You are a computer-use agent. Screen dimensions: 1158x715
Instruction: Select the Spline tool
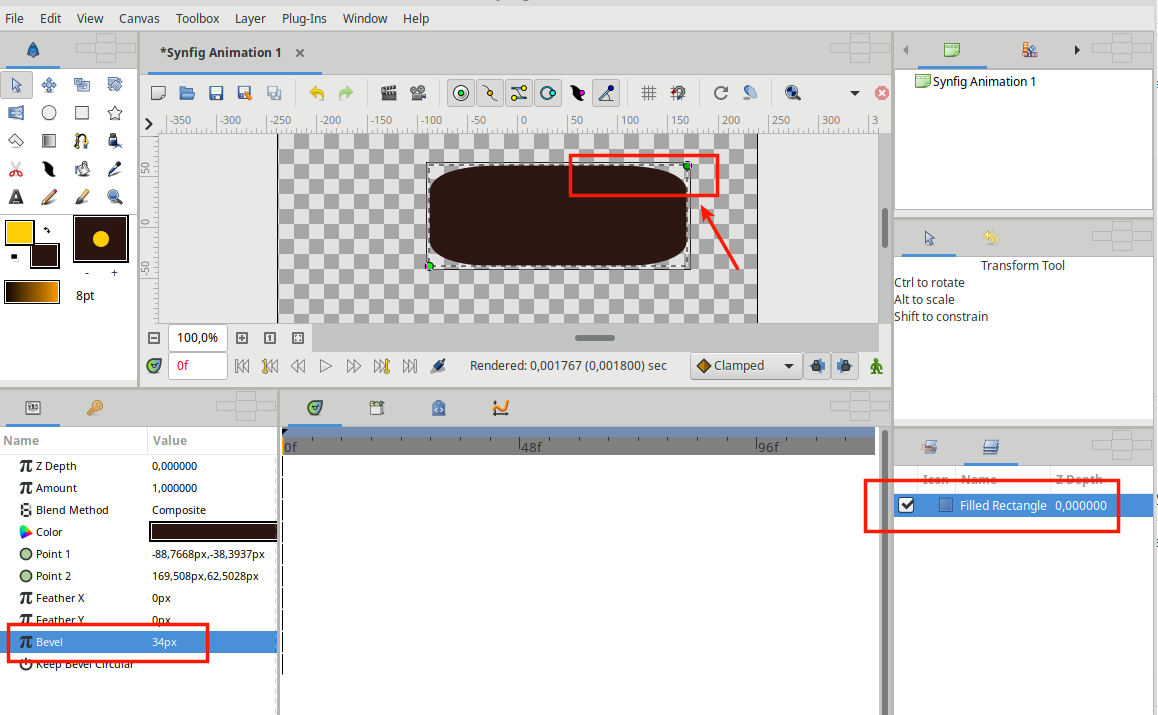(81, 140)
